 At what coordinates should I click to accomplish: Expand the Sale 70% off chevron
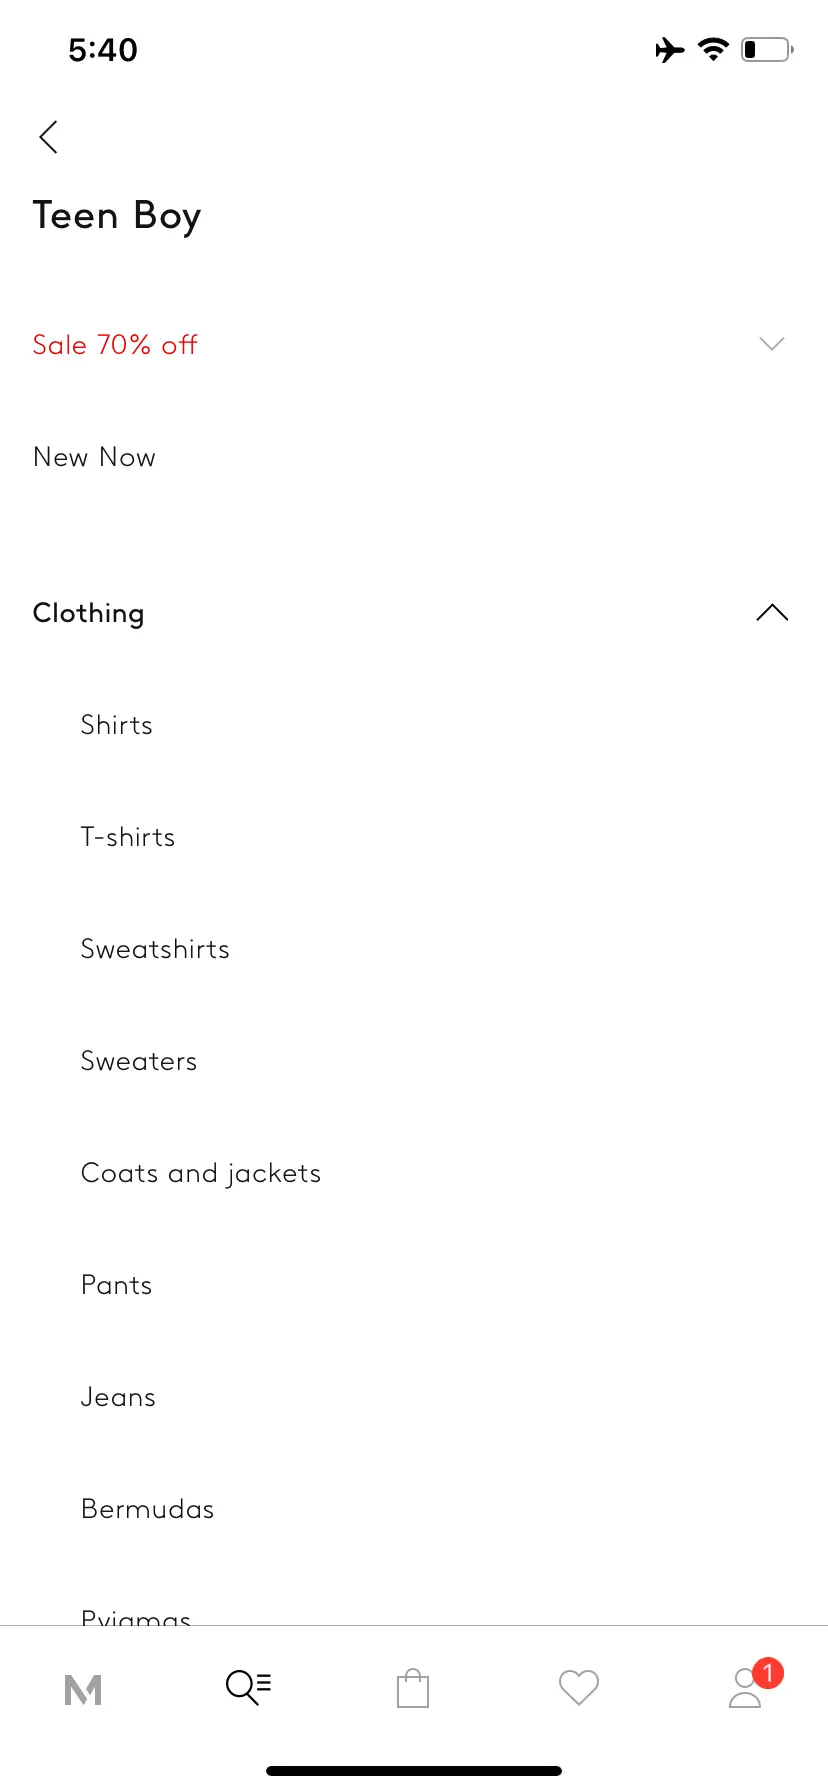click(x=772, y=344)
